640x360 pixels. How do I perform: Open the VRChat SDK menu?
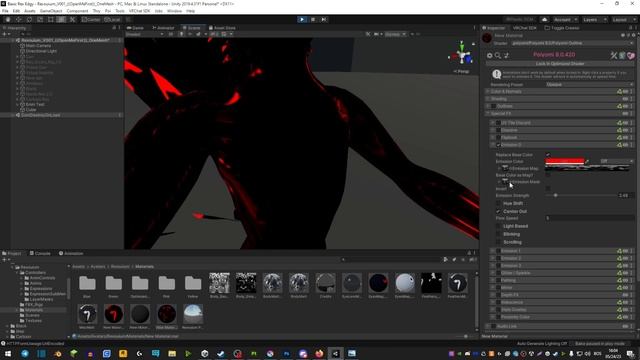click(140, 11)
